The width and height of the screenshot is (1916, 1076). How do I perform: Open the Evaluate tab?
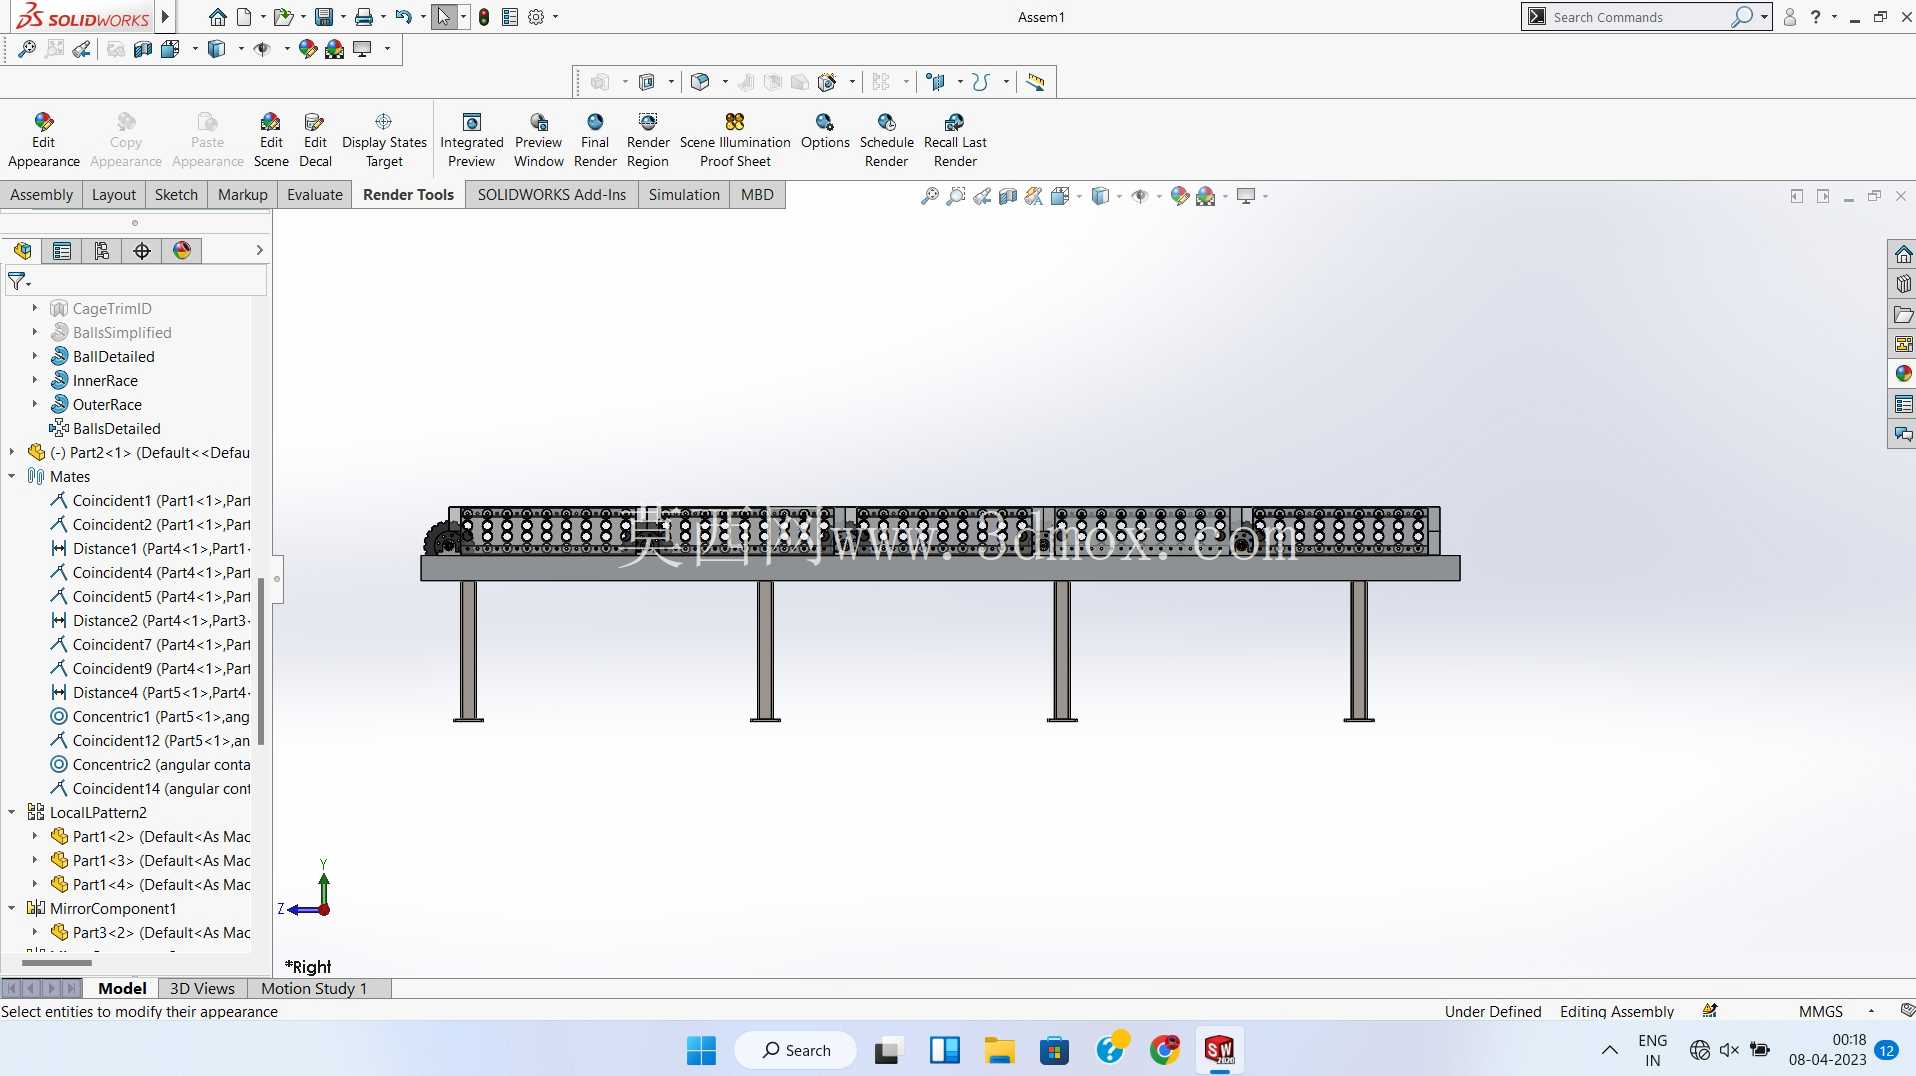(x=315, y=194)
